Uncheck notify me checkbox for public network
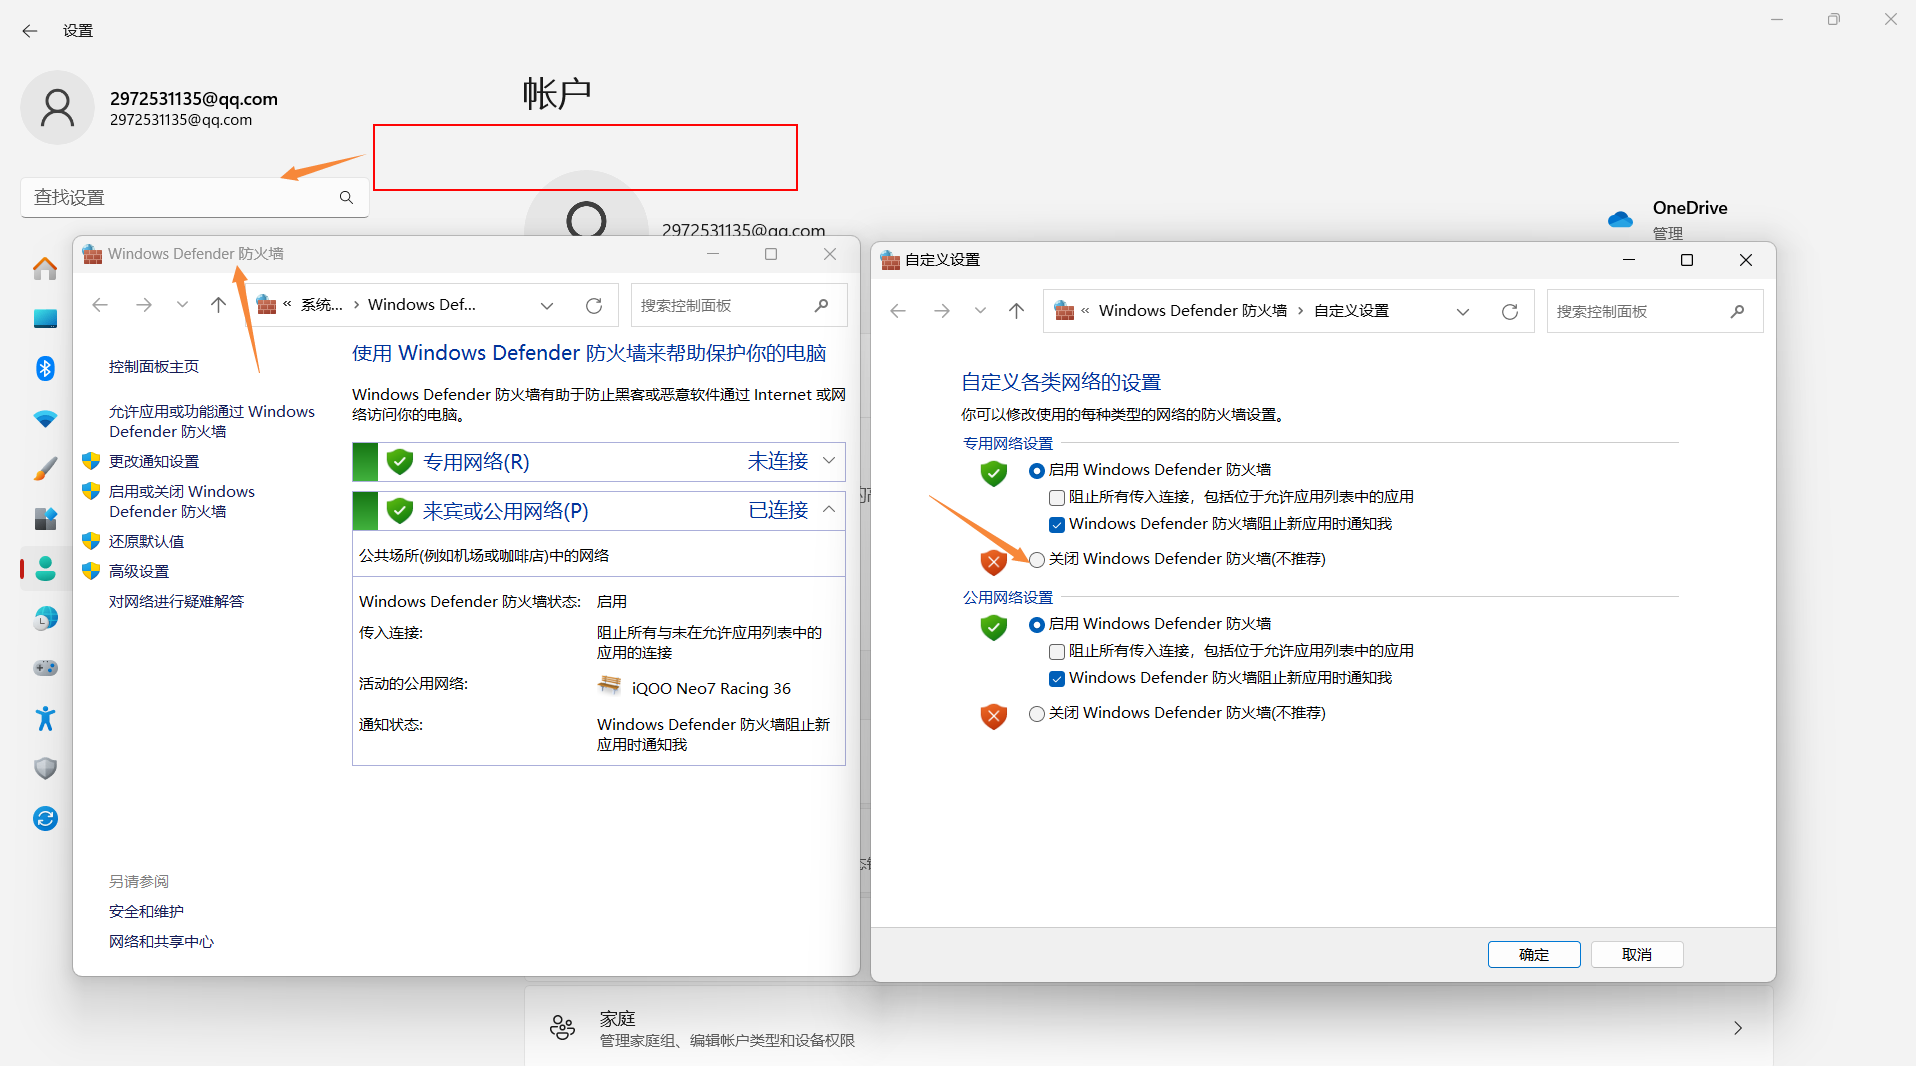Screen dimensions: 1916x1066 tap(1057, 679)
